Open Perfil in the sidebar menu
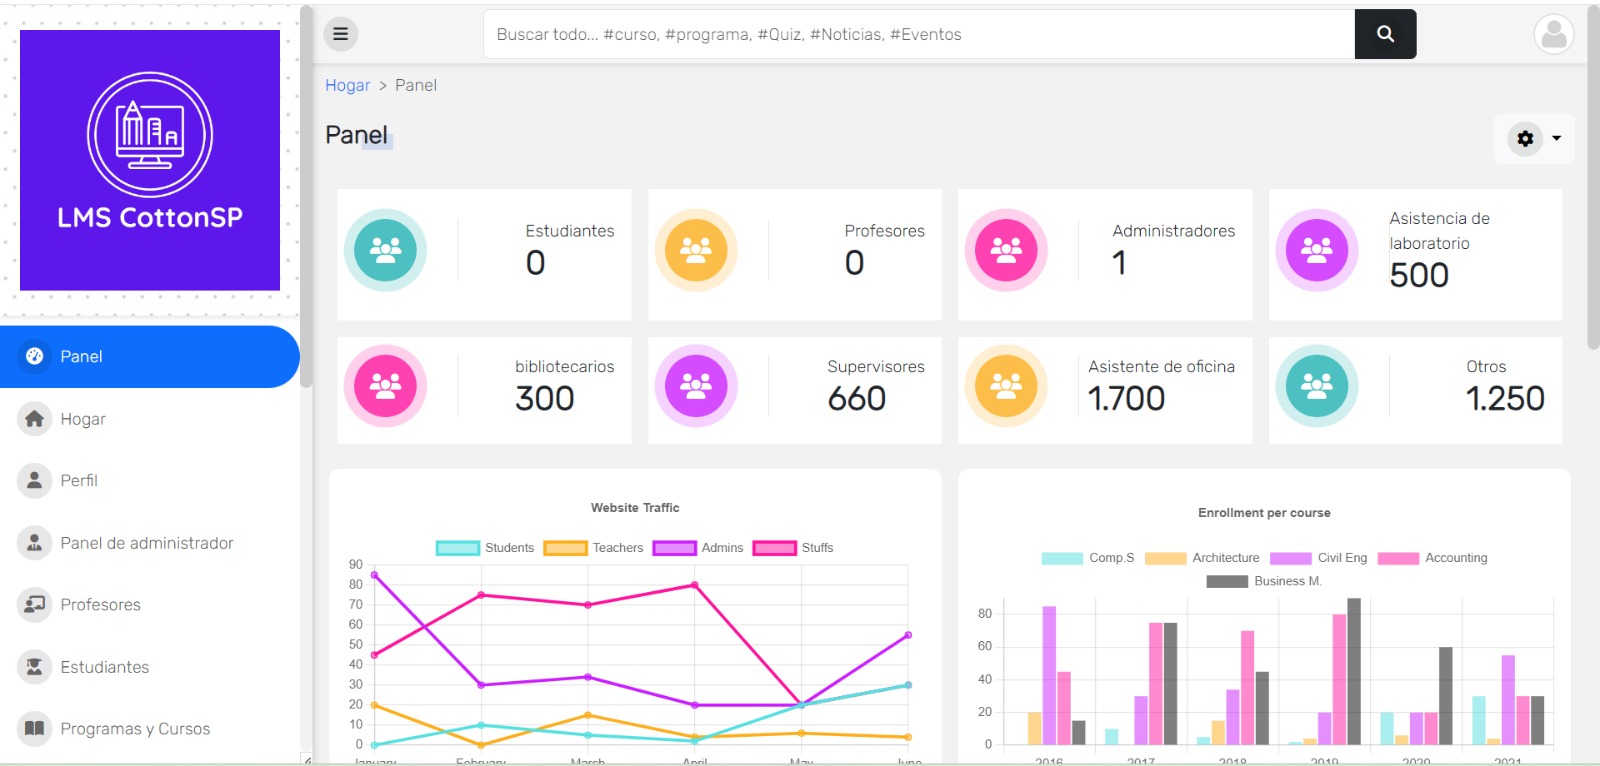 [x=150, y=480]
